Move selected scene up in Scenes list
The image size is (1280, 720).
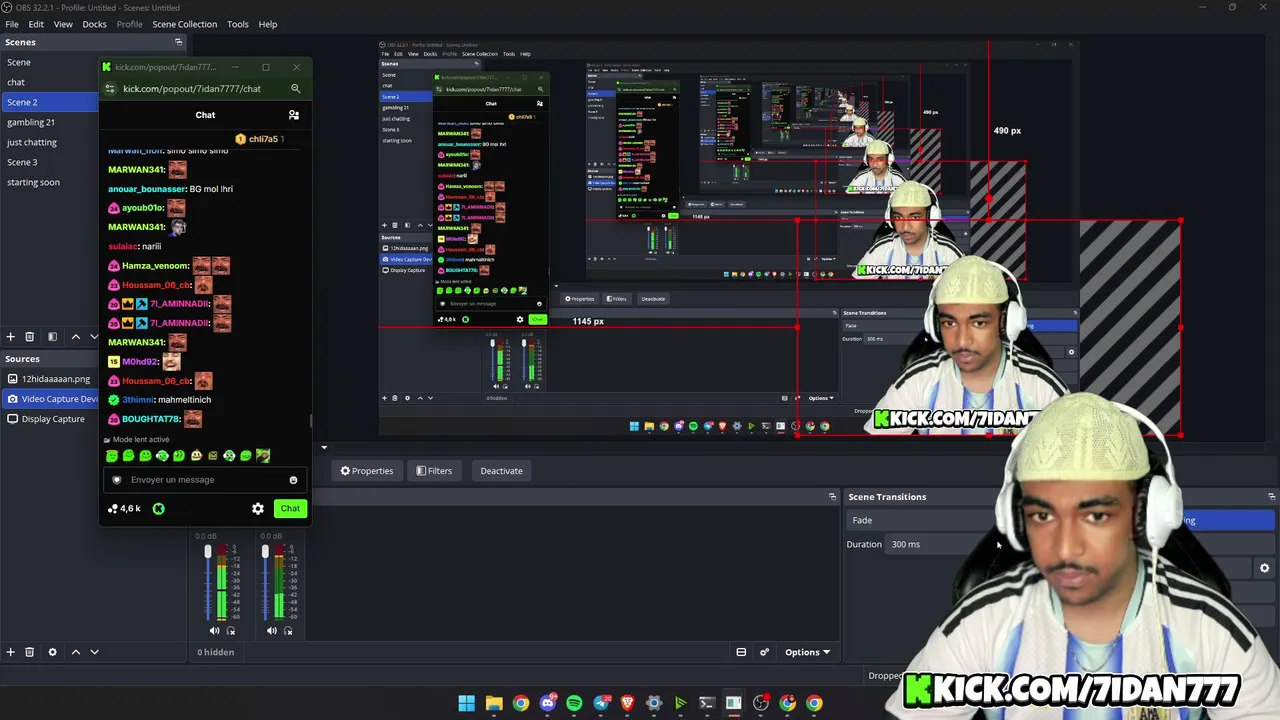pos(75,337)
